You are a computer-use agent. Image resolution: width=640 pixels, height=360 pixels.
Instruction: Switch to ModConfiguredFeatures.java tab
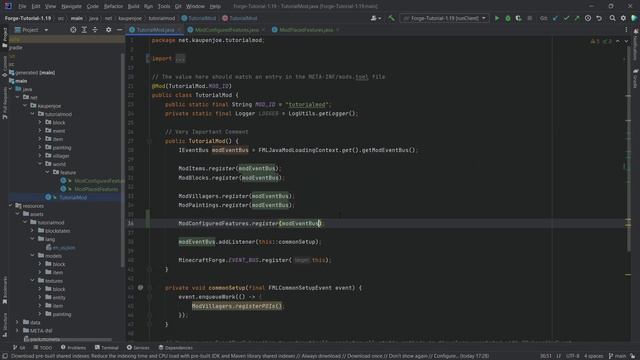[227, 30]
